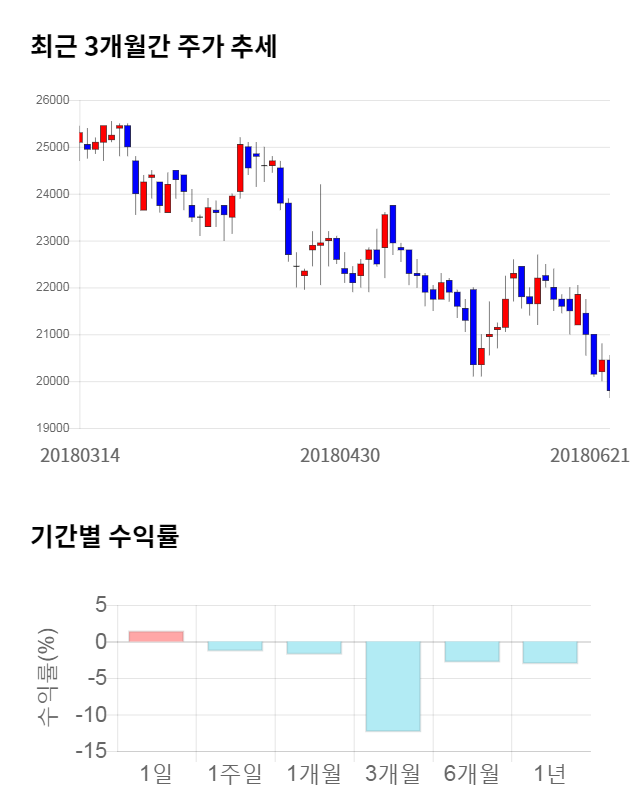Click the 20180314 date label
The height and width of the screenshot is (810, 640).
(x=80, y=455)
